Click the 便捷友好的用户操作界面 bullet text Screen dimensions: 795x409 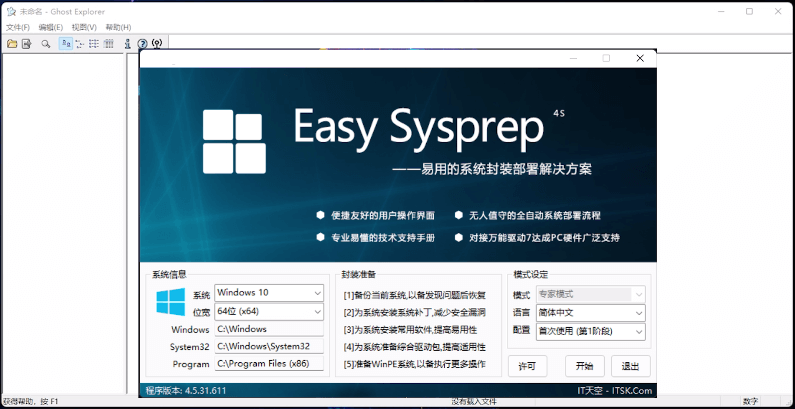(383, 215)
